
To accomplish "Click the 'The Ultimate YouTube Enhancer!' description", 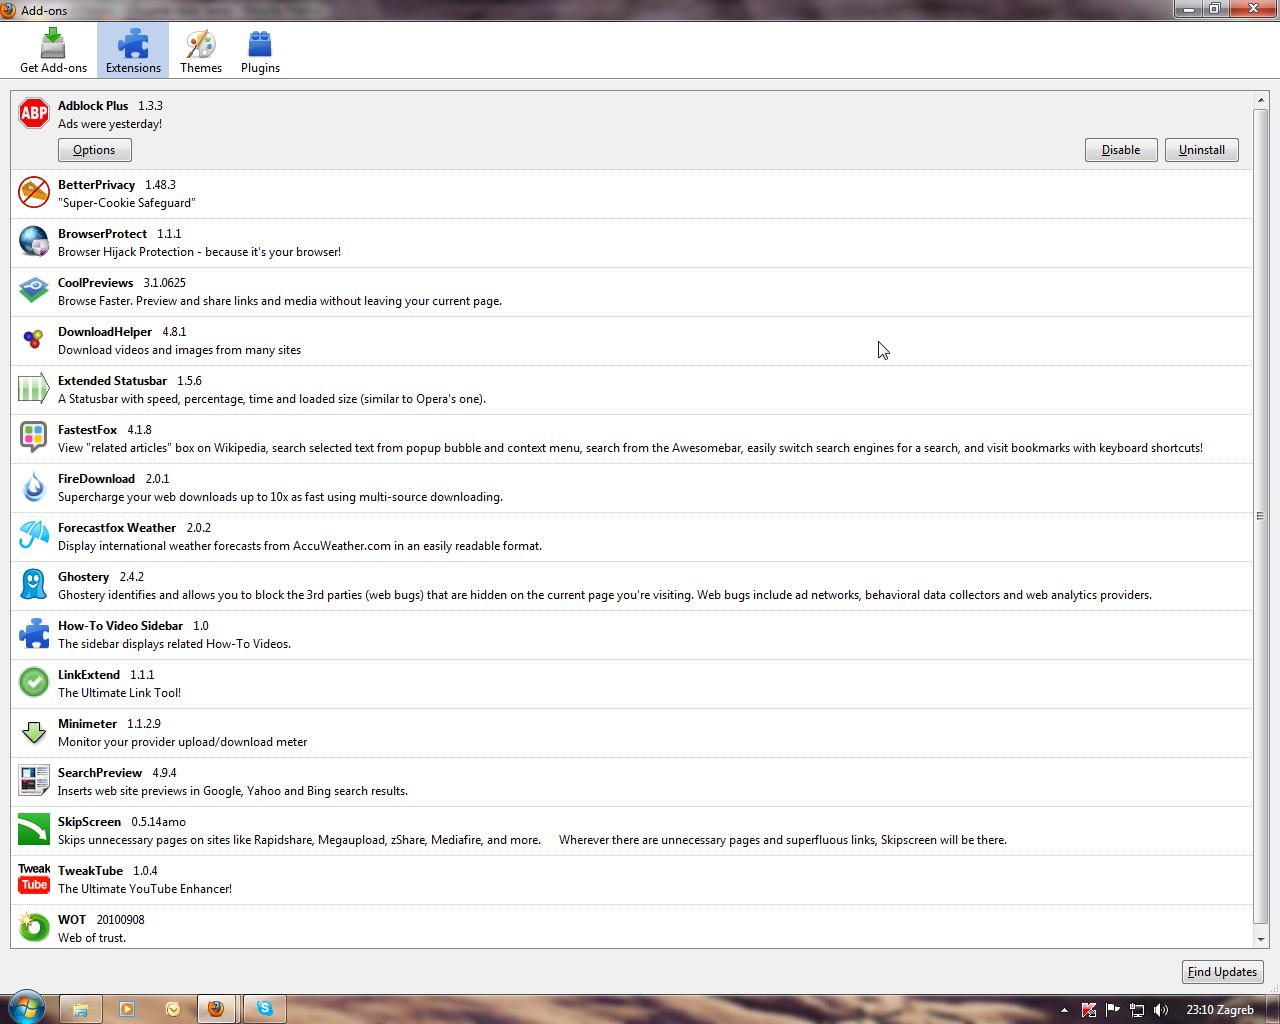I will click(x=145, y=889).
